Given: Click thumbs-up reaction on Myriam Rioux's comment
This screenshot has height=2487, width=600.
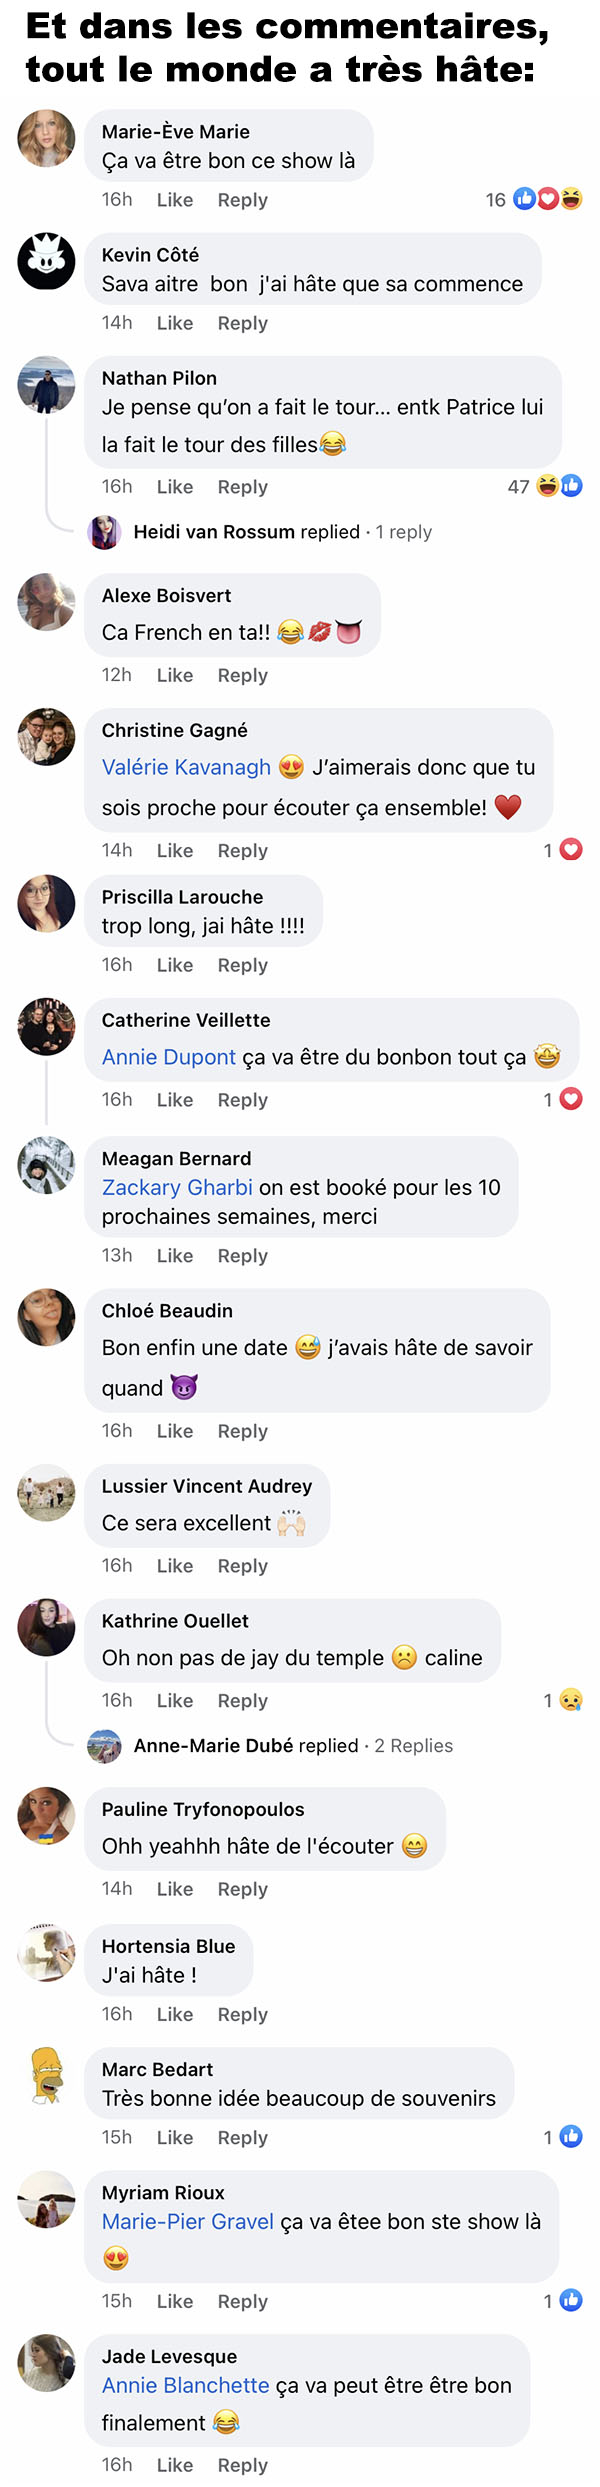Looking at the screenshot, I should (571, 2300).
